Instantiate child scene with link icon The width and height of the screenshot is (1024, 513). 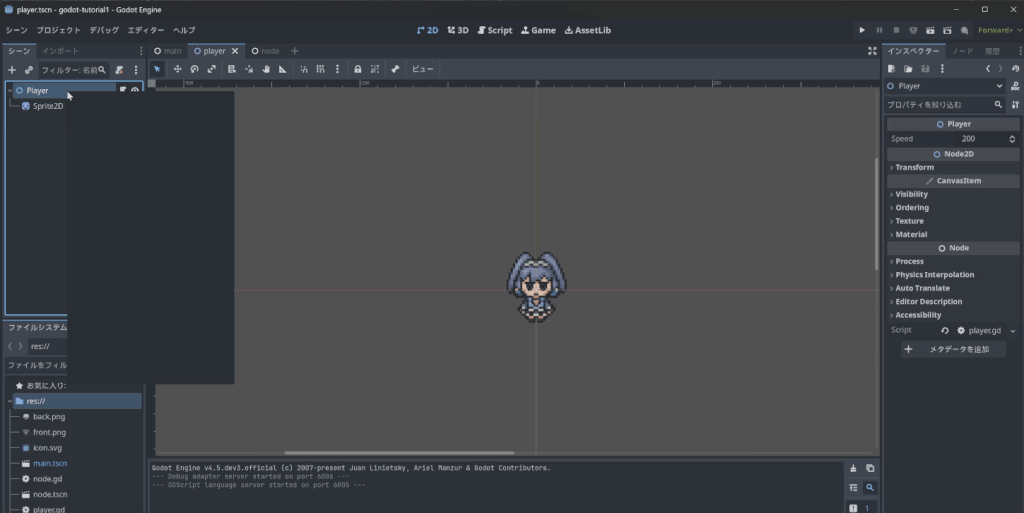29,70
